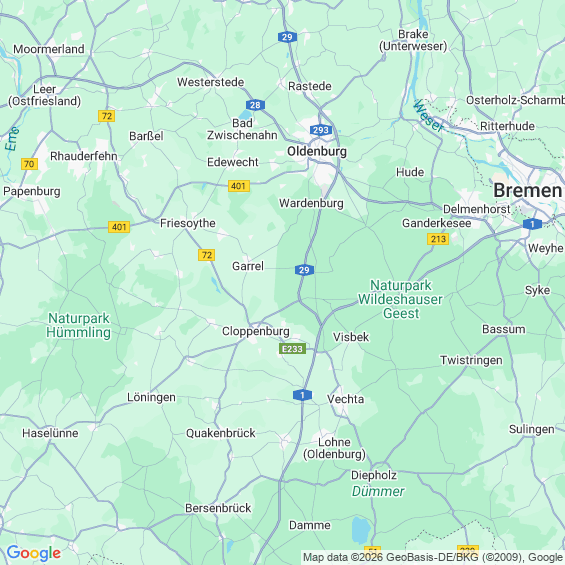565x565 pixels.
Task: Click the yellow 72 shield near Friesoythe
Action: tap(206, 255)
